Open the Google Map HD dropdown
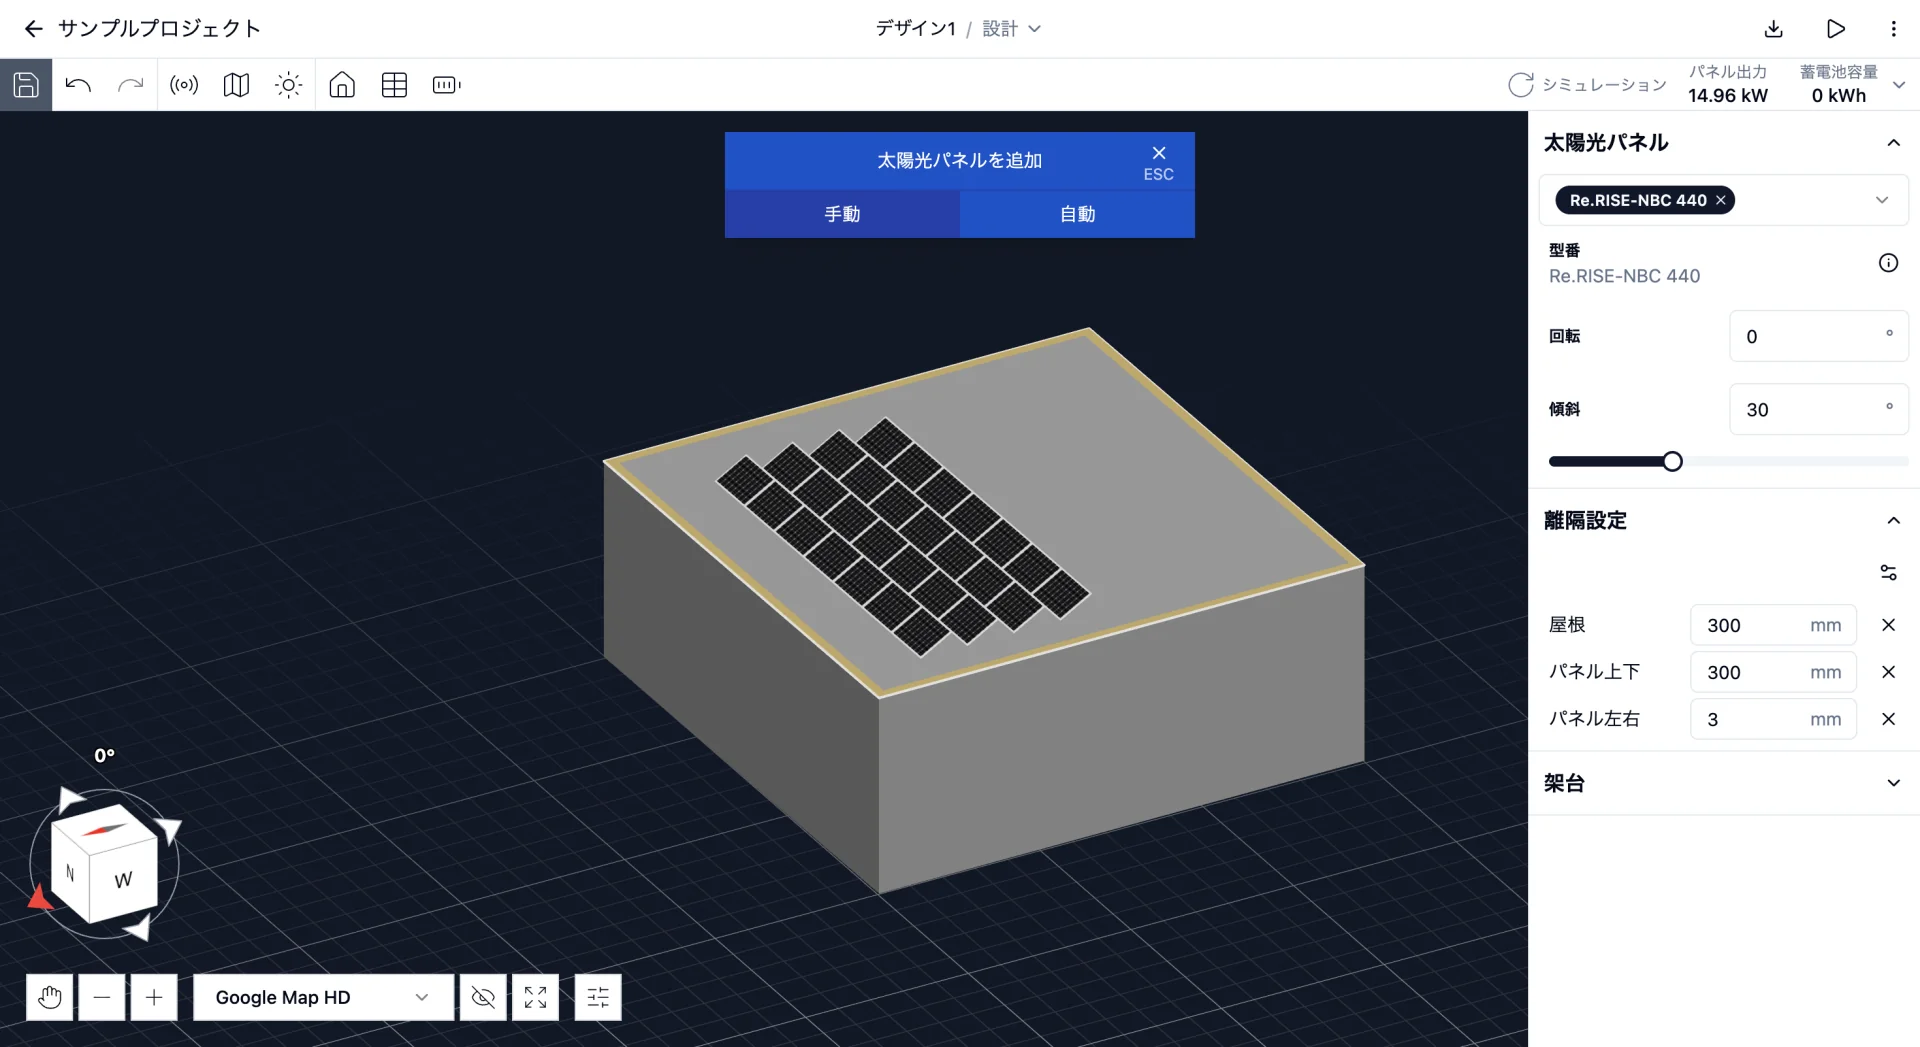The image size is (1920, 1047). [323, 997]
